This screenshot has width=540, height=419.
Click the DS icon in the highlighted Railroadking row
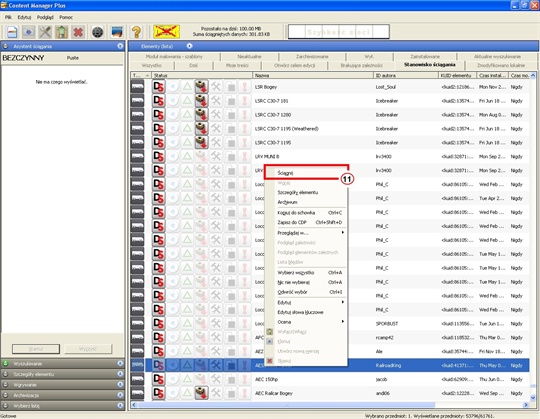pos(158,365)
